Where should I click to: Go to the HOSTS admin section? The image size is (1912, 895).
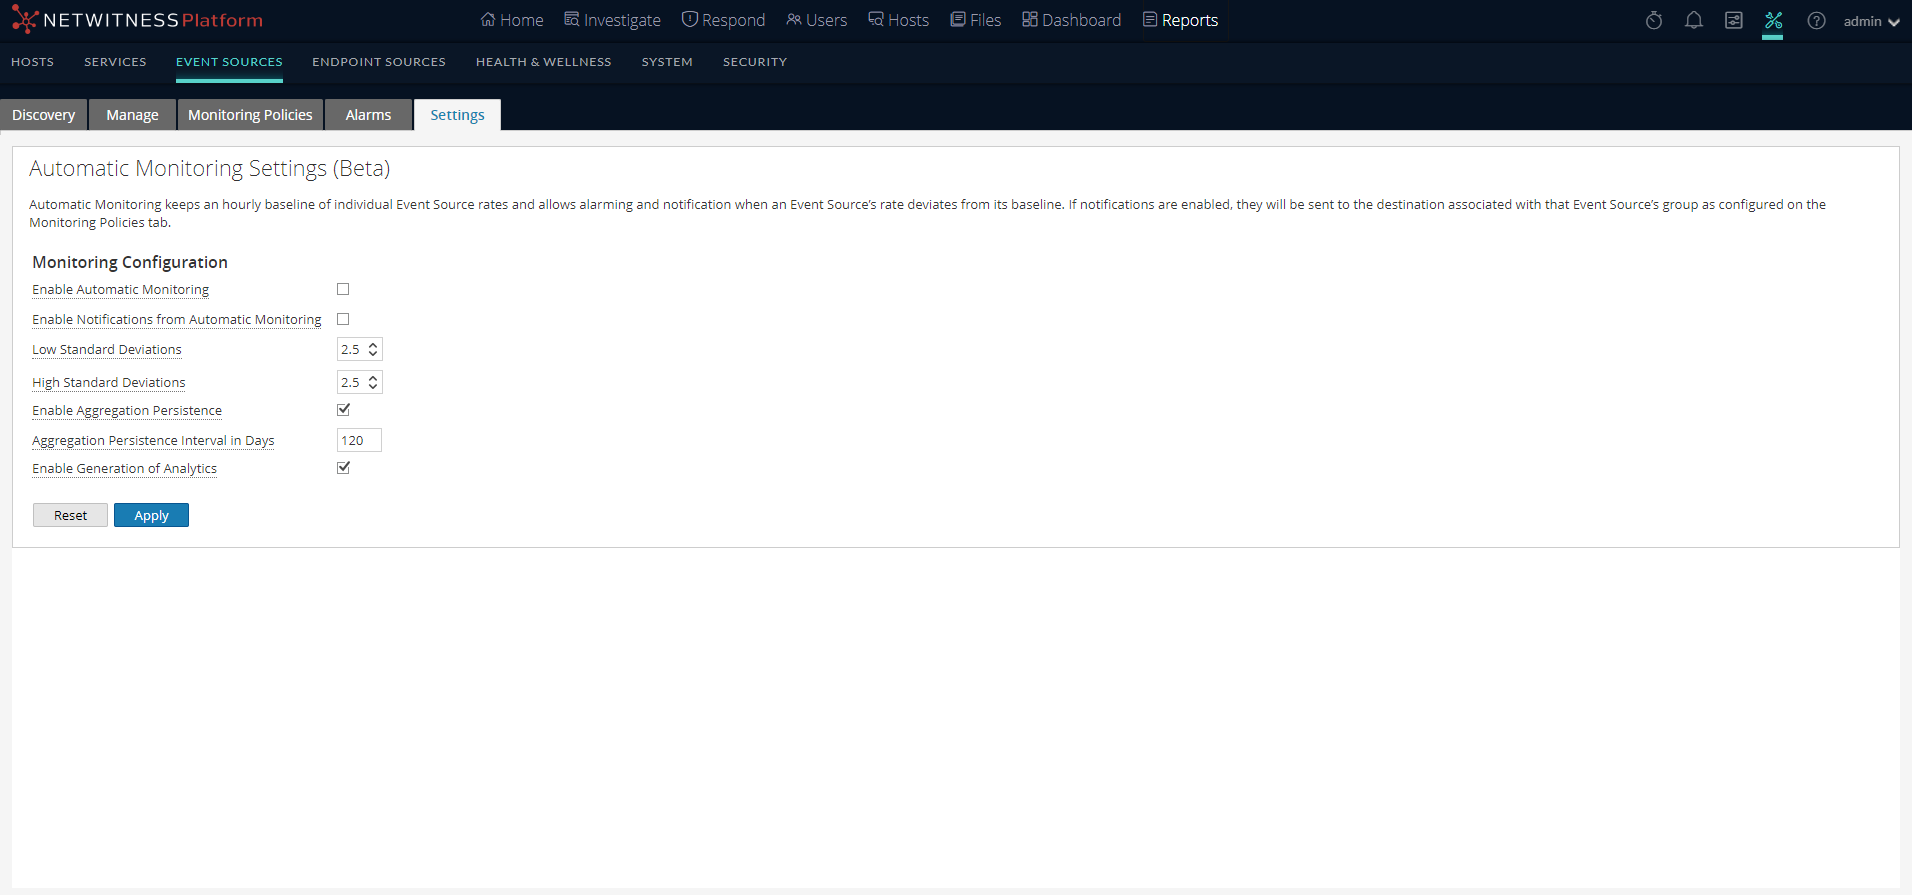click(33, 62)
